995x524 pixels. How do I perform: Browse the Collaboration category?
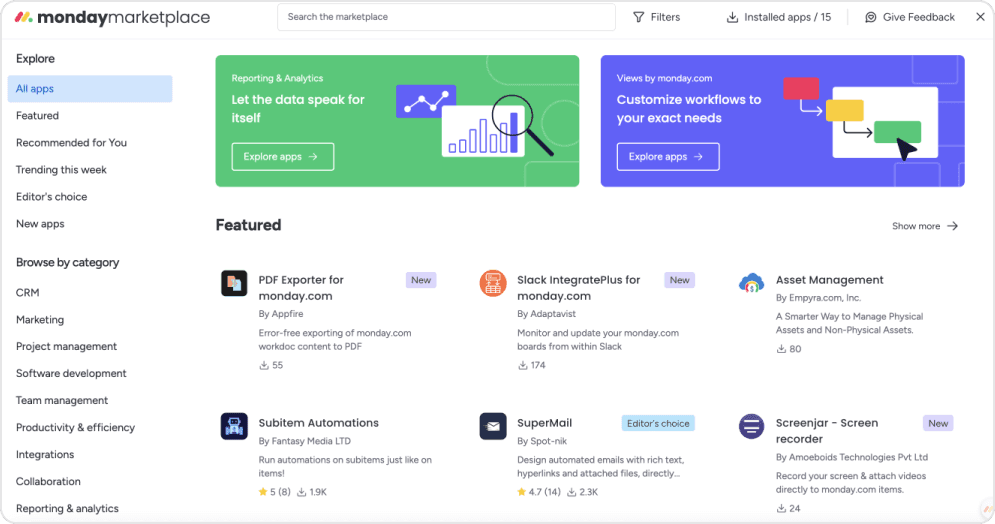pos(48,481)
